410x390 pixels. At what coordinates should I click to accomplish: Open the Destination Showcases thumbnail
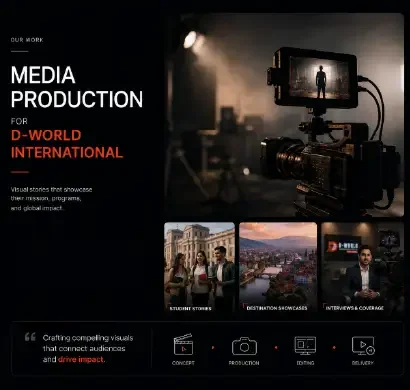278,267
